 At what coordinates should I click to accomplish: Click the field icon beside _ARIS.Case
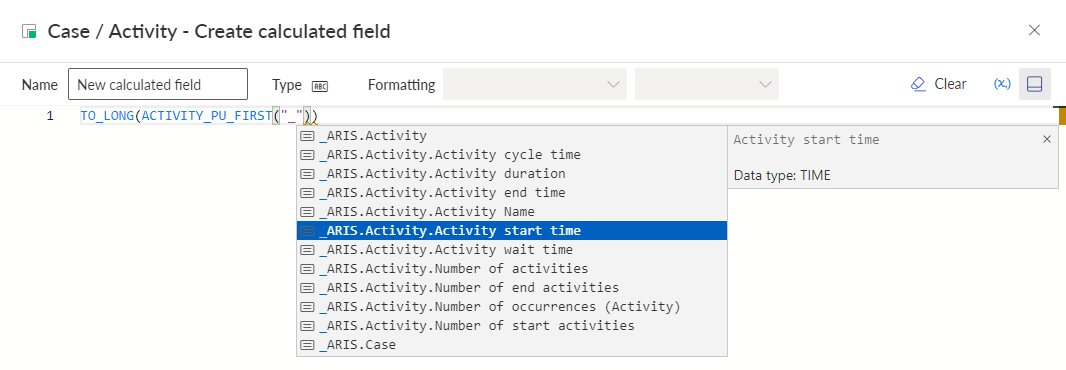coord(307,345)
